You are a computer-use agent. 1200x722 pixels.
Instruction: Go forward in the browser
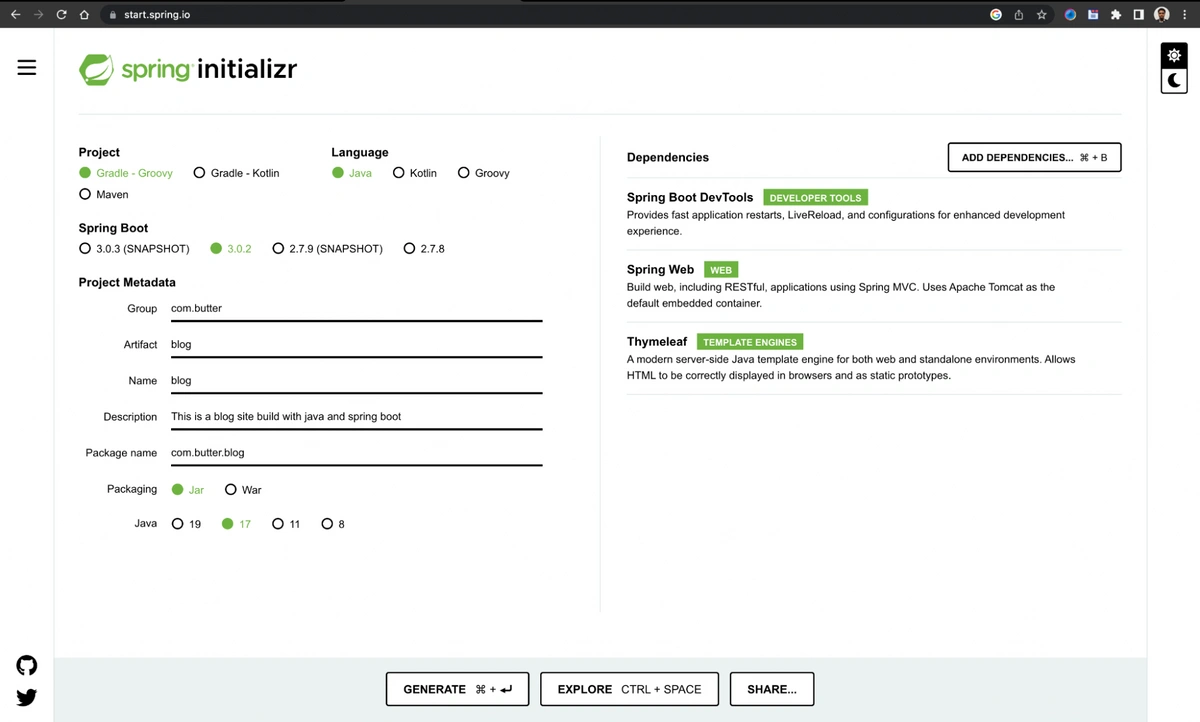pos(38,15)
